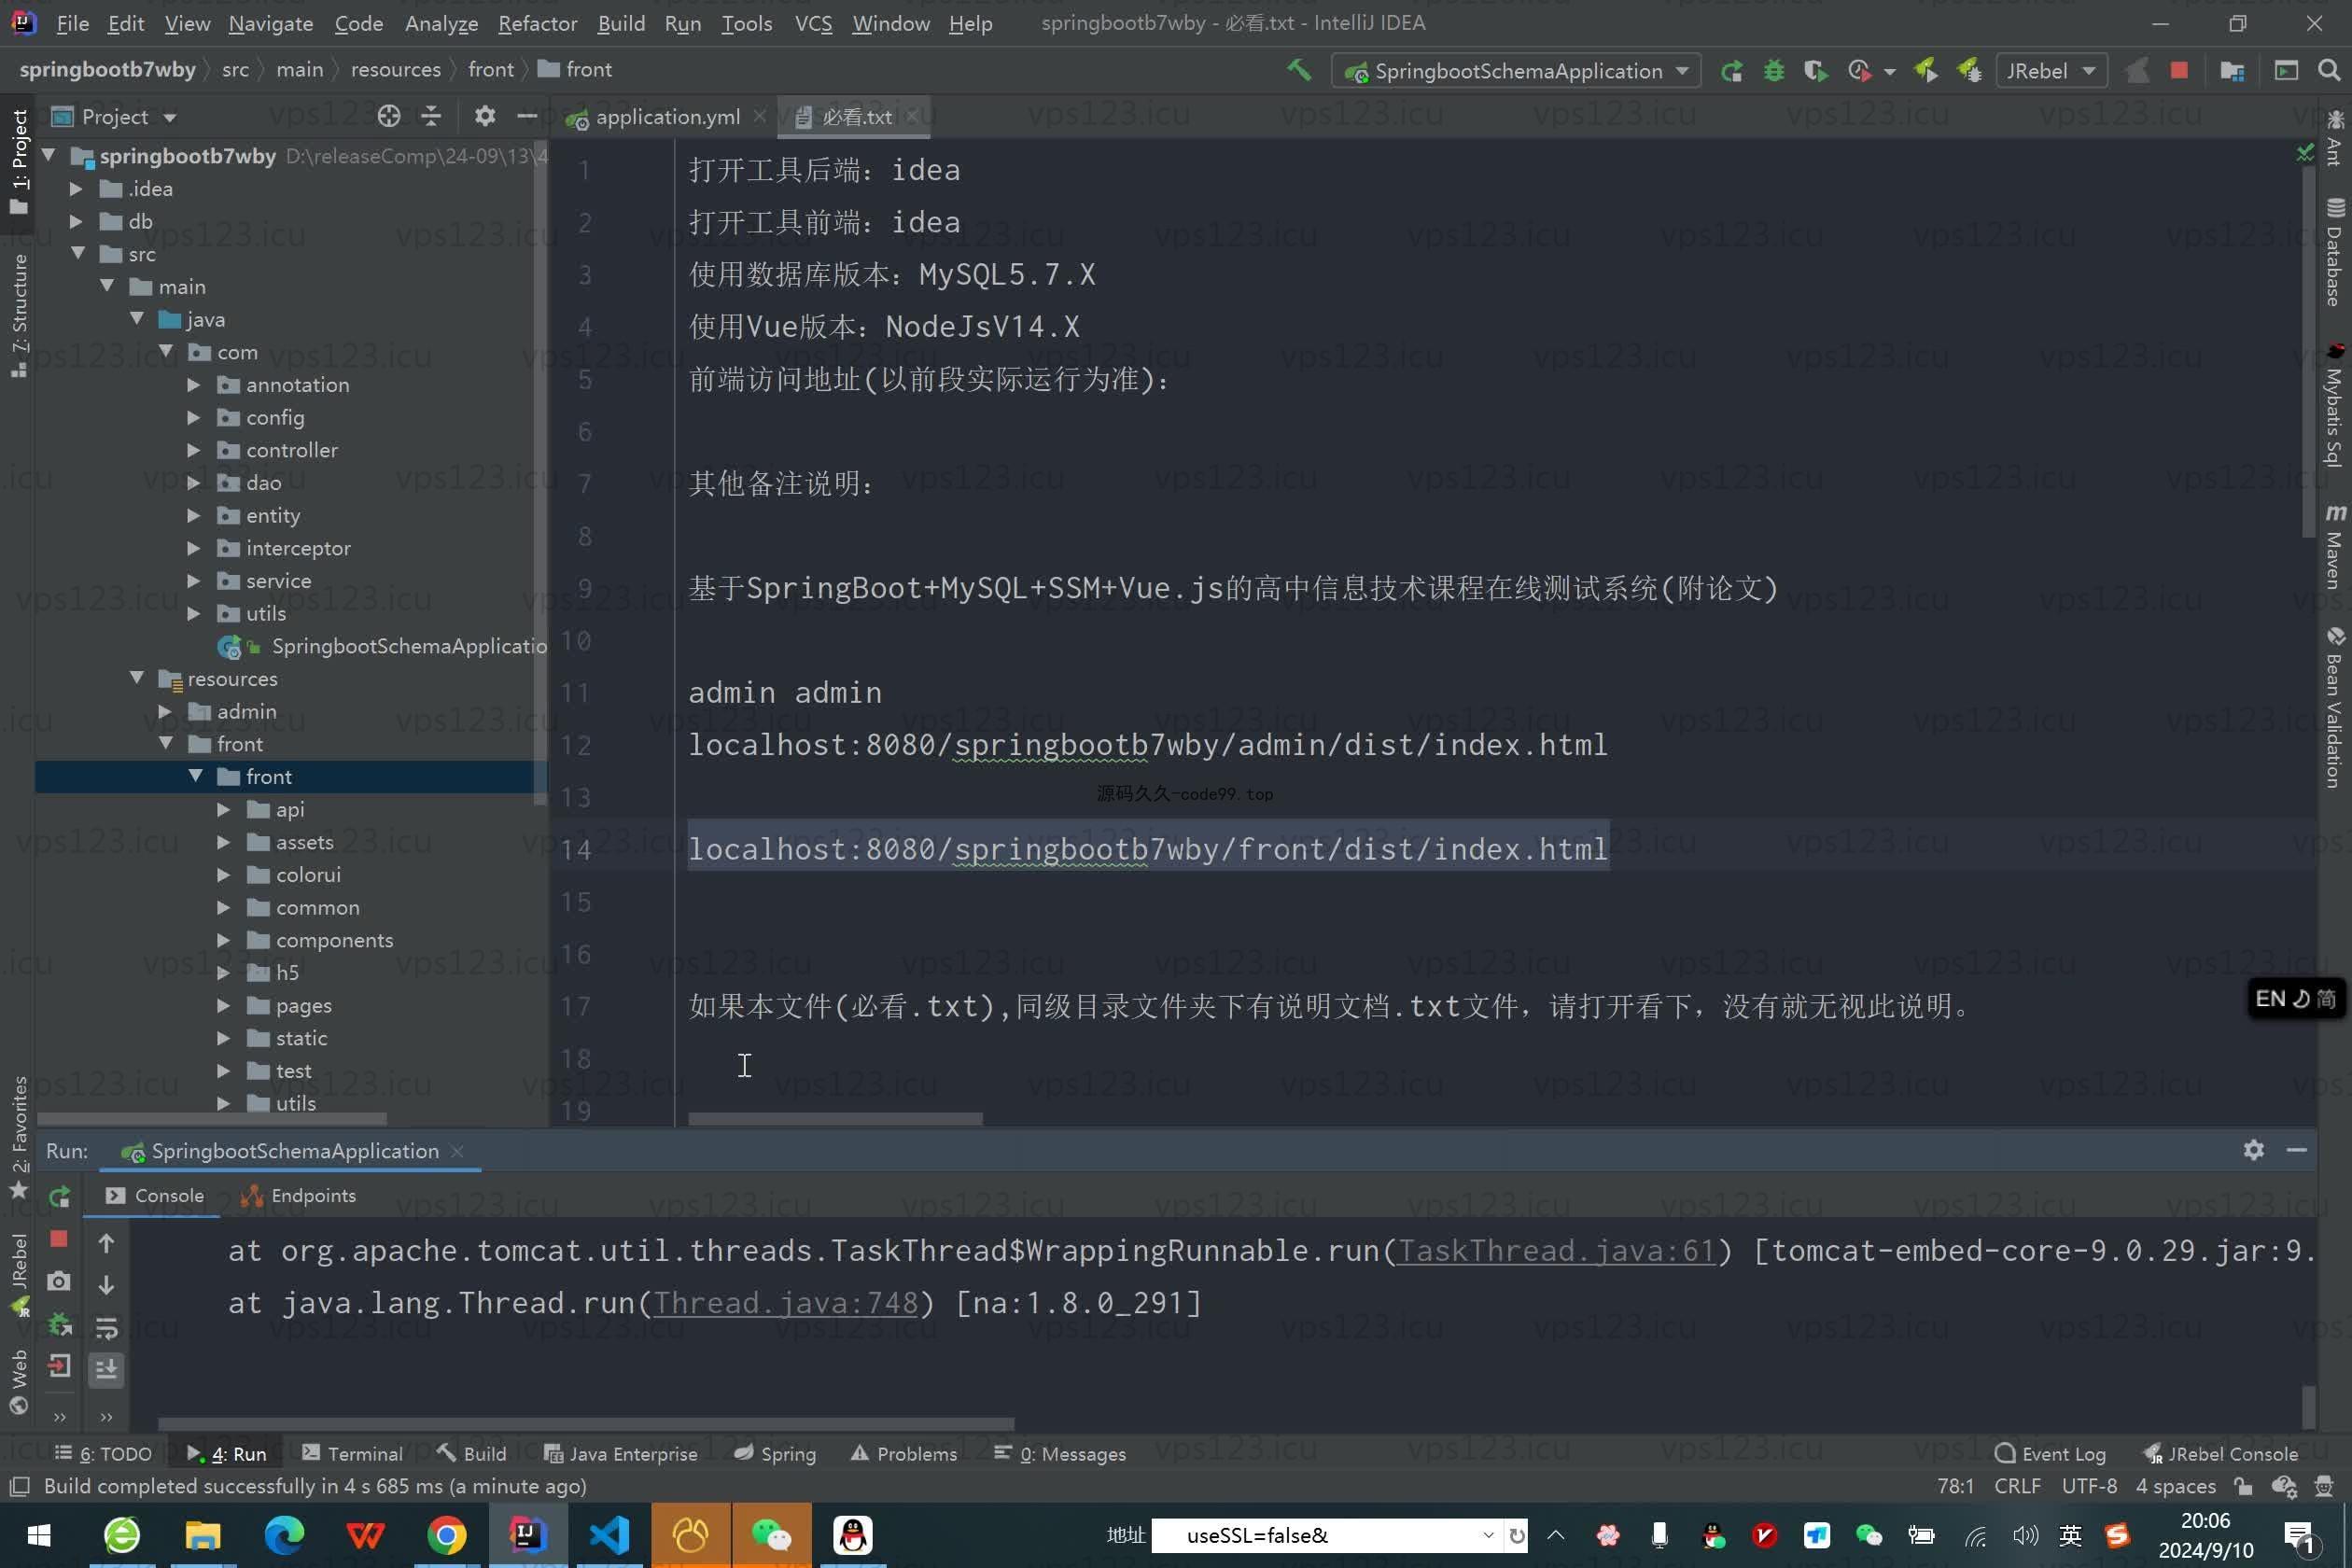Select the SpringbootSchemaApplication class in tree

tap(409, 647)
